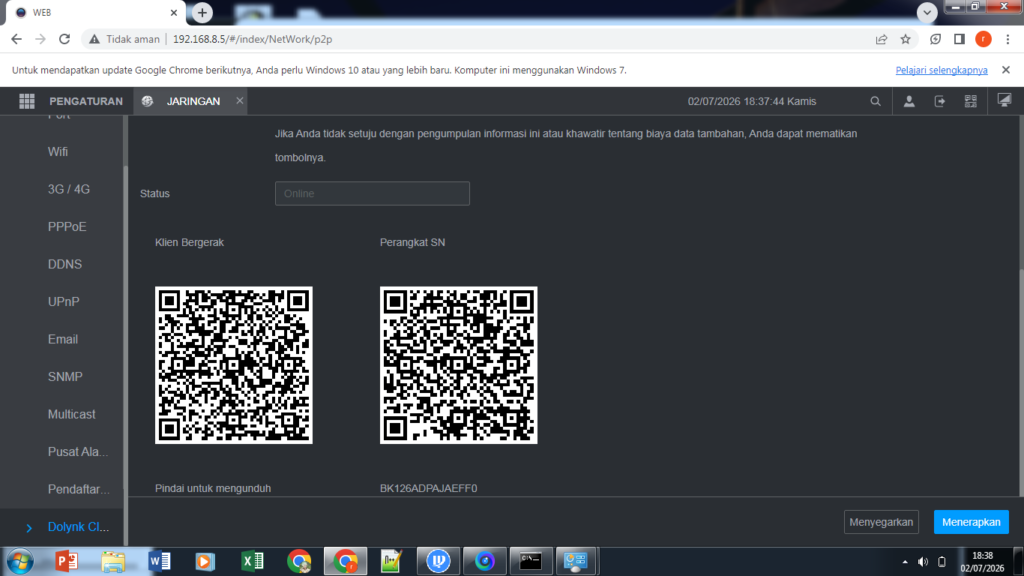Viewport: 1024px width, 576px height.
Task: Open Chrome tab search dropdown arrow
Action: coord(927,12)
